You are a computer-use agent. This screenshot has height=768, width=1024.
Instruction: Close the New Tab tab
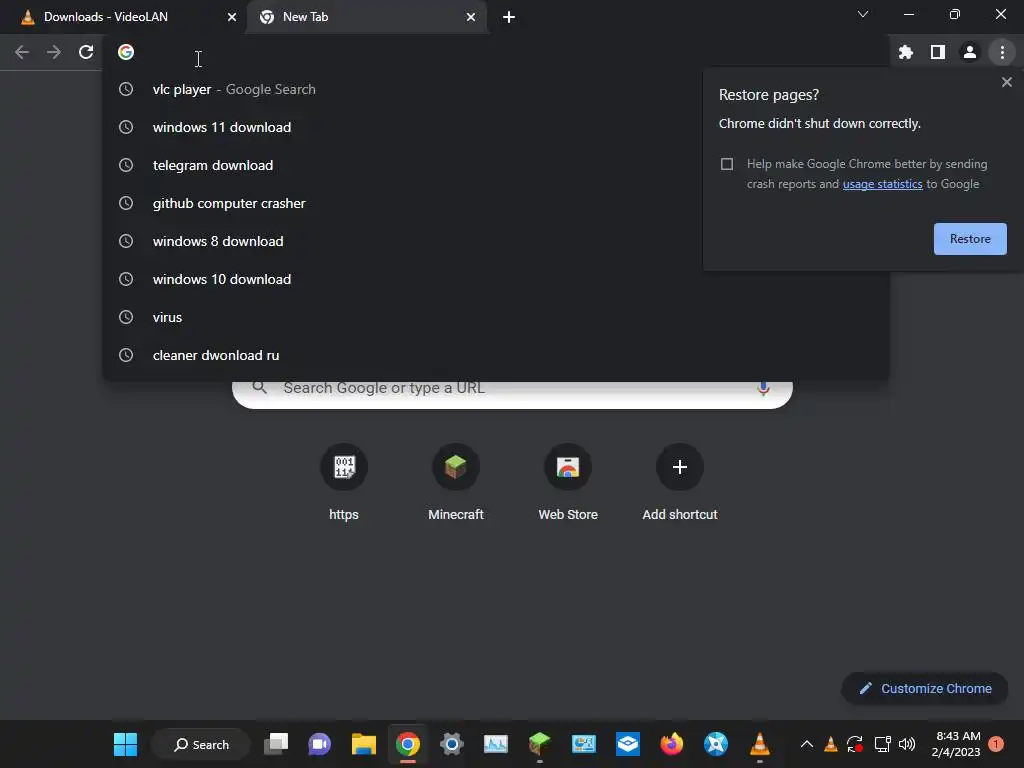[x=471, y=17]
